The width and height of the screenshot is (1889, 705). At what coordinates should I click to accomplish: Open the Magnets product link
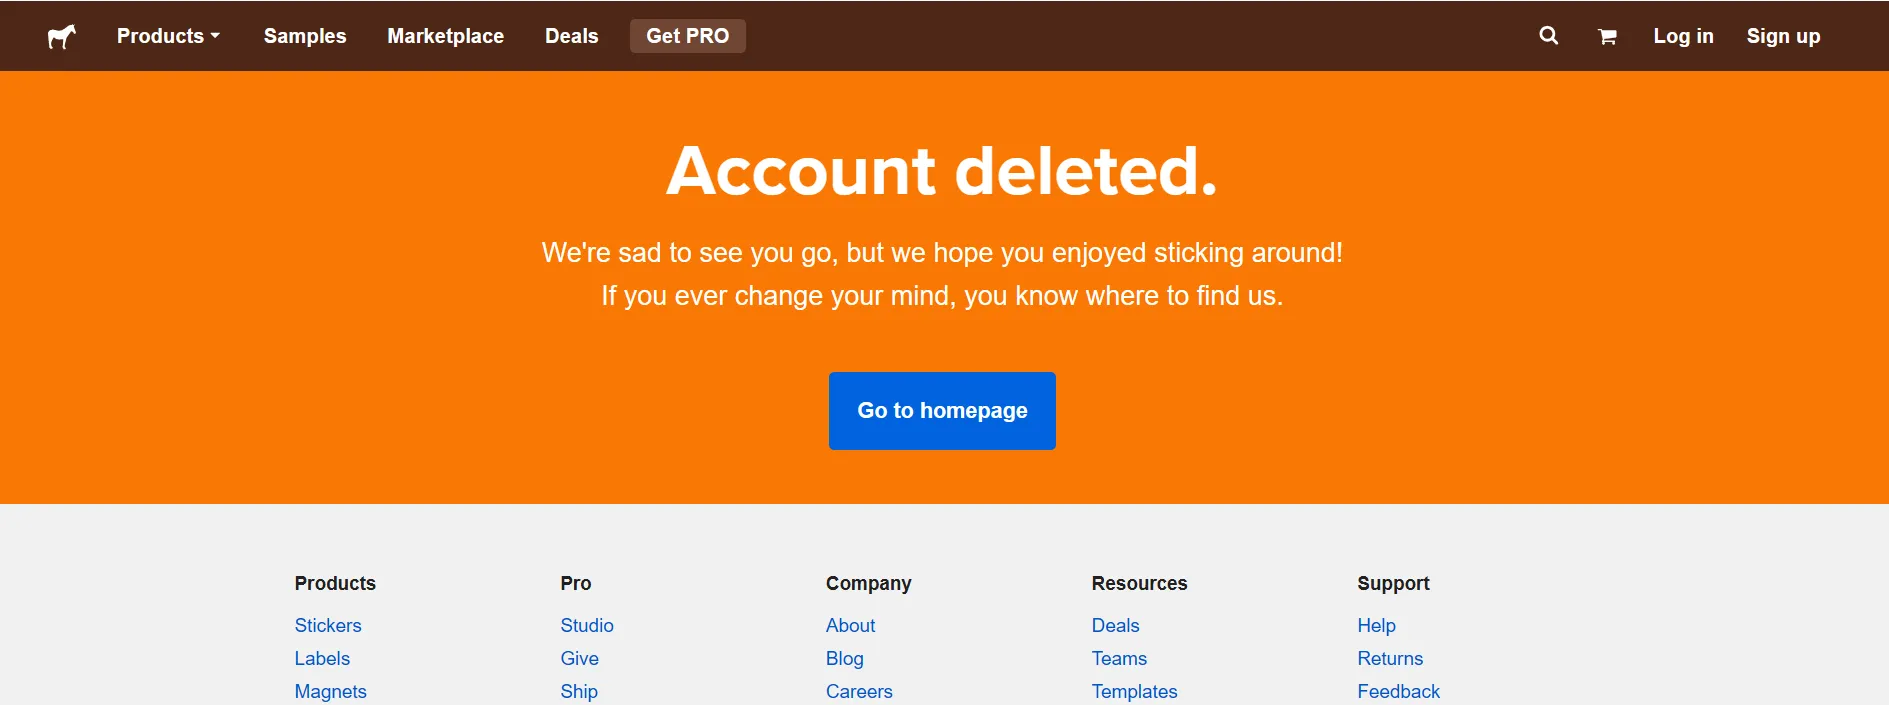click(330, 691)
